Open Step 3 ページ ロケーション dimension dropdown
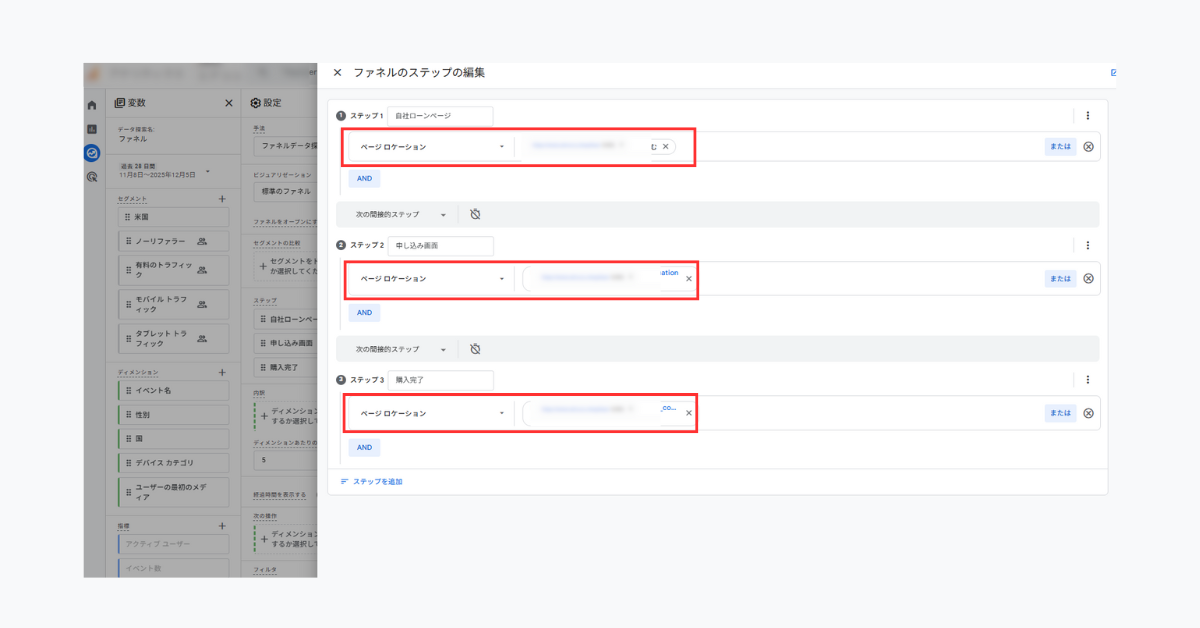 point(431,413)
